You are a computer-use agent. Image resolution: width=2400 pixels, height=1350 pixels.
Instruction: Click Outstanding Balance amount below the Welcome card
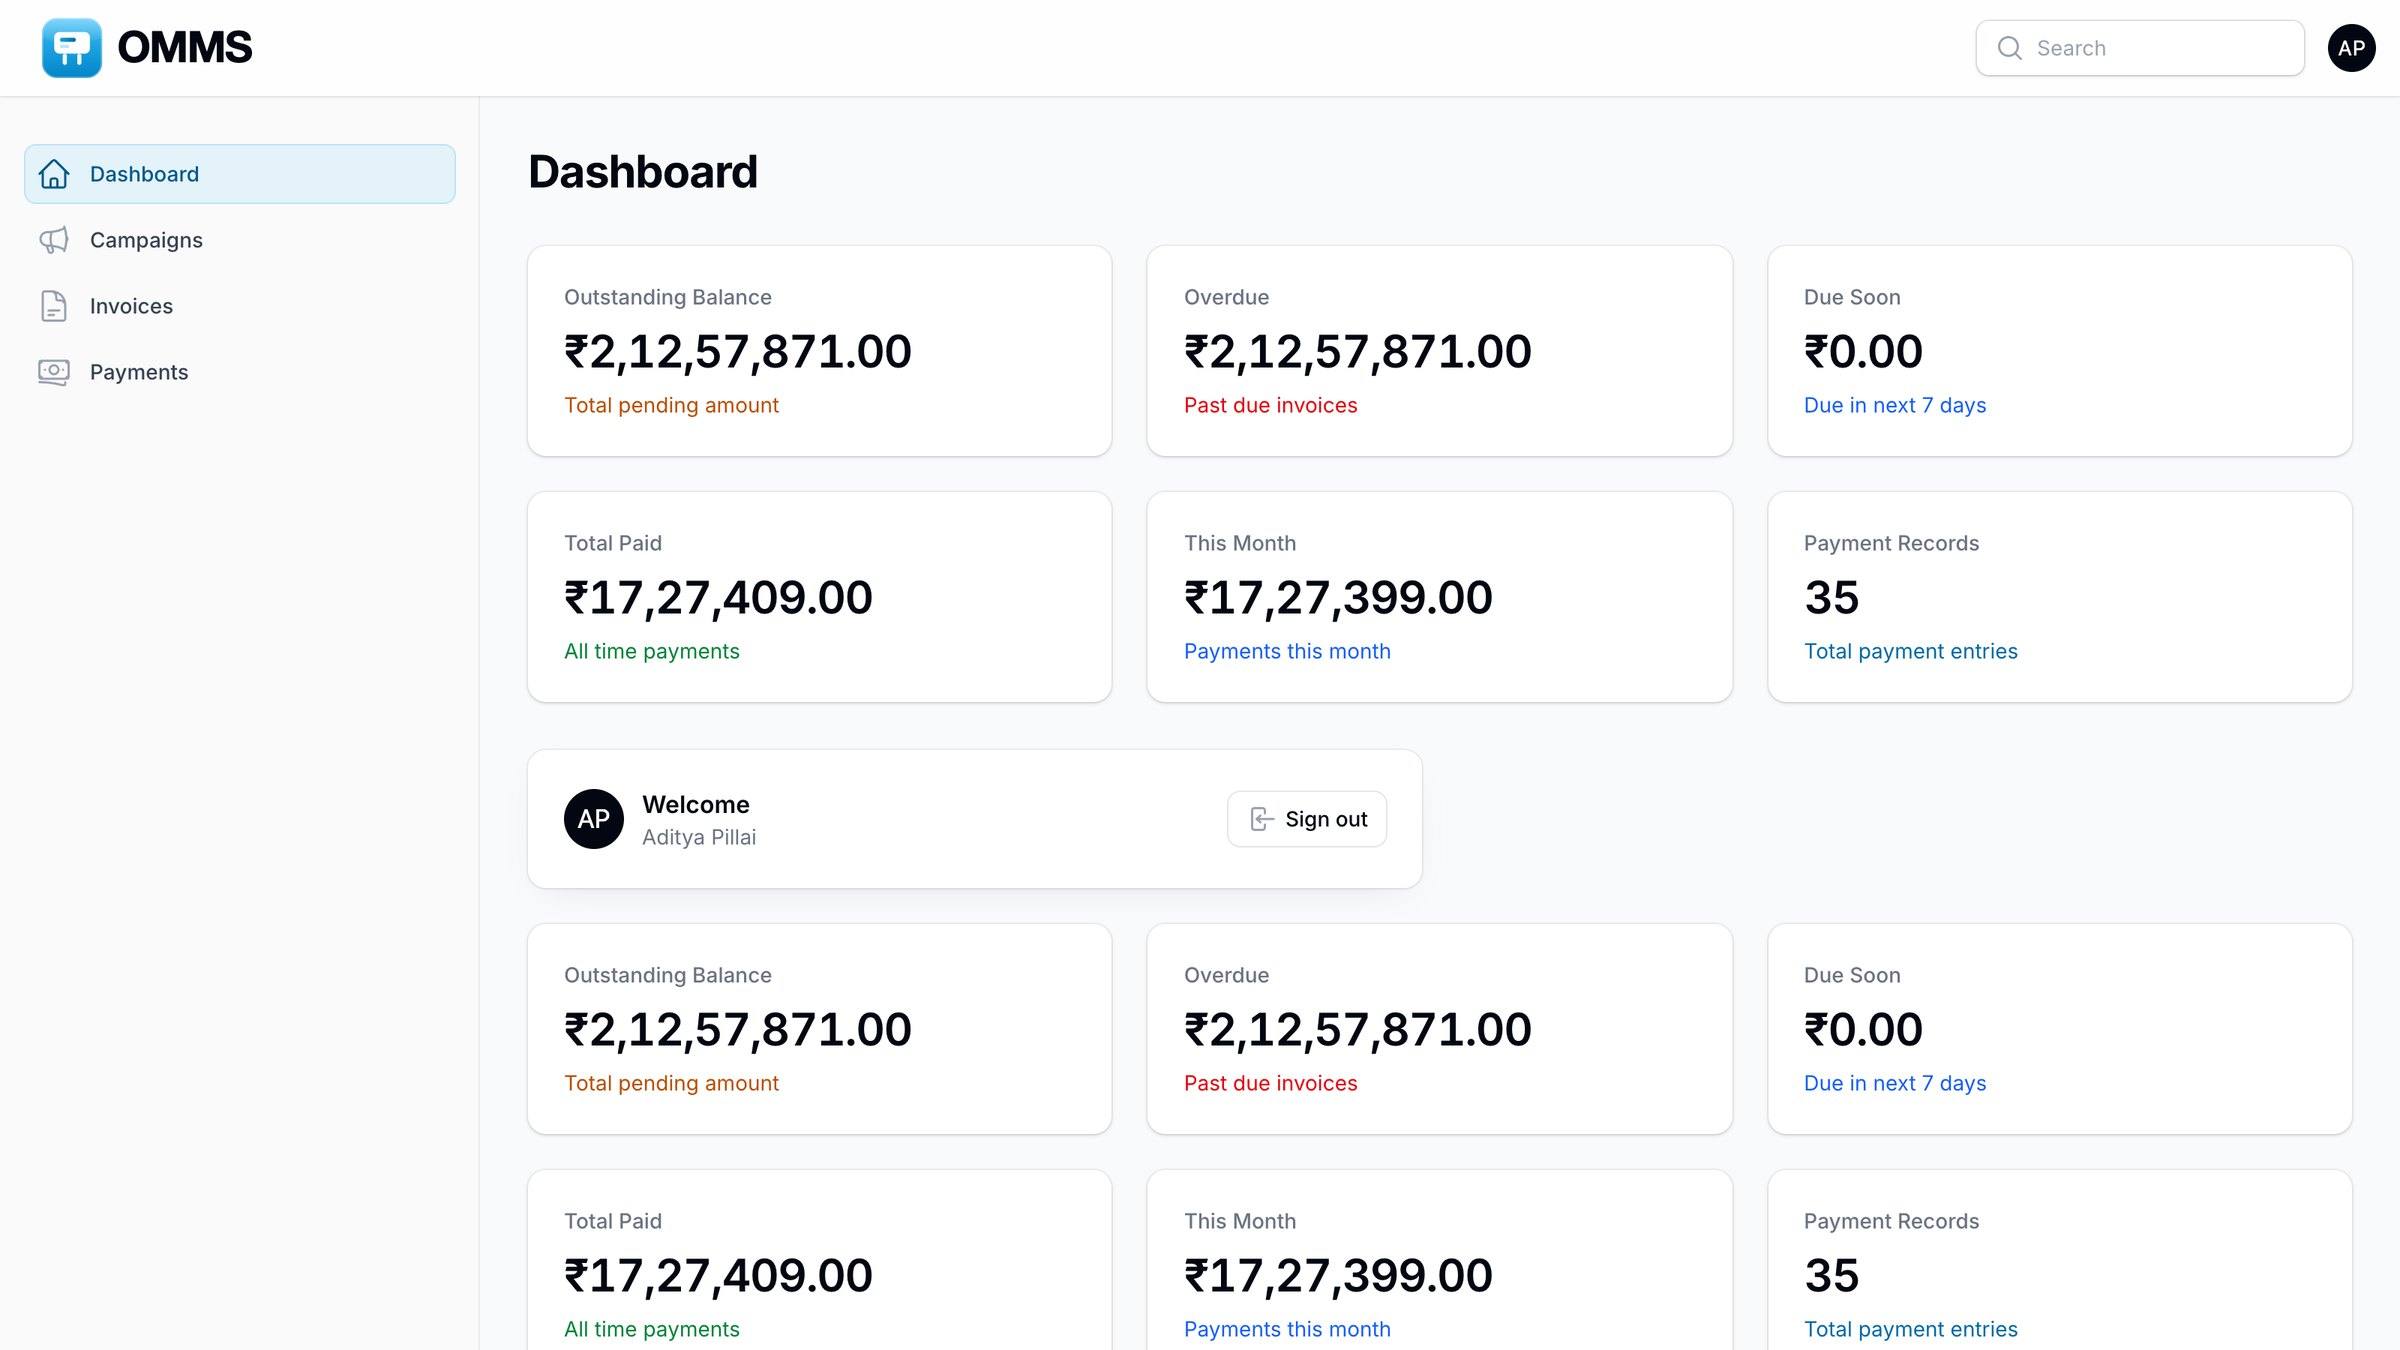click(x=738, y=1029)
